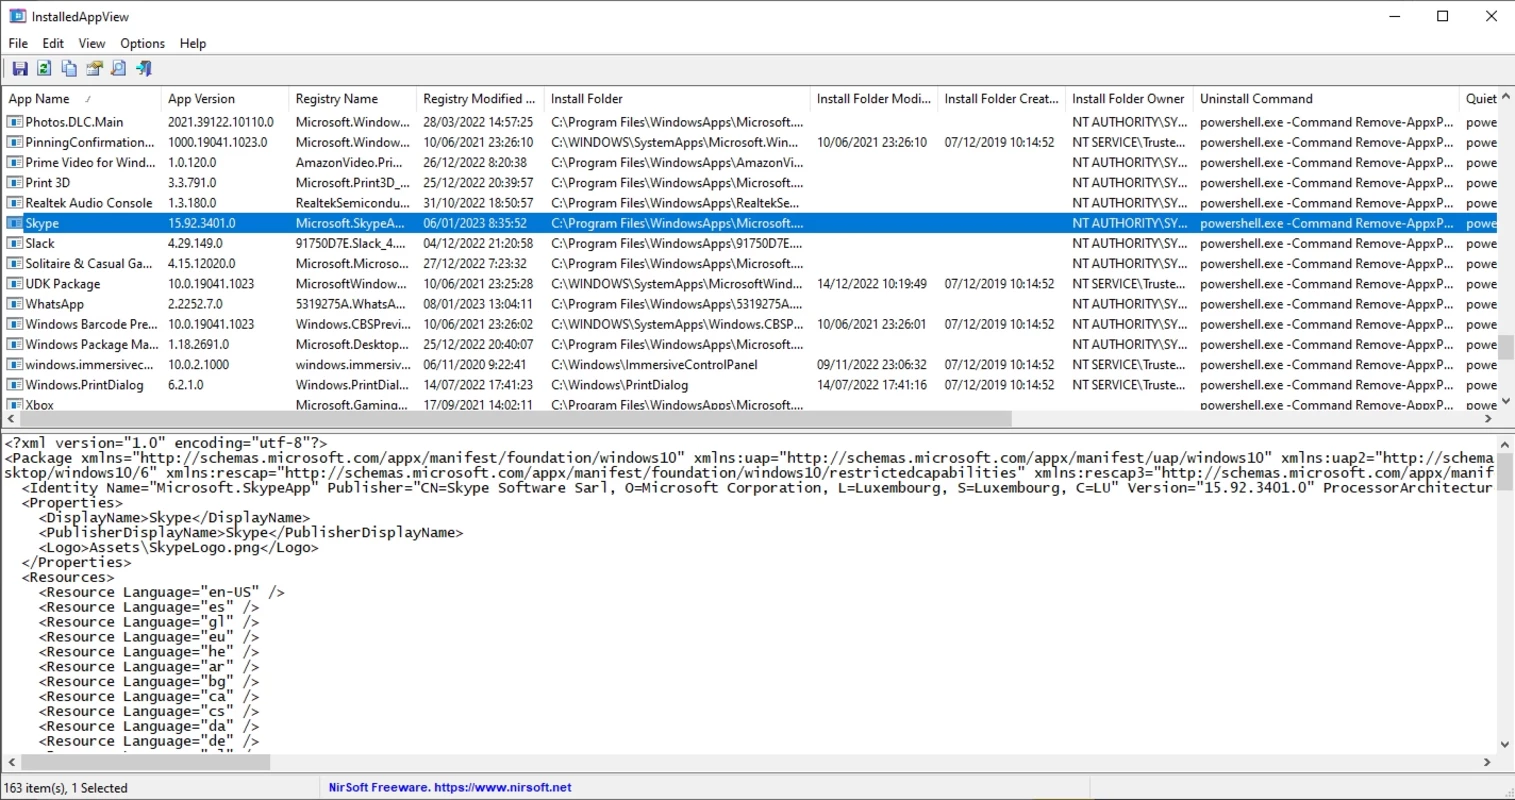This screenshot has width=1515, height=800.
Task: Click the XML pane horizontal scrollbar right arrow
Action: [x=1488, y=762]
